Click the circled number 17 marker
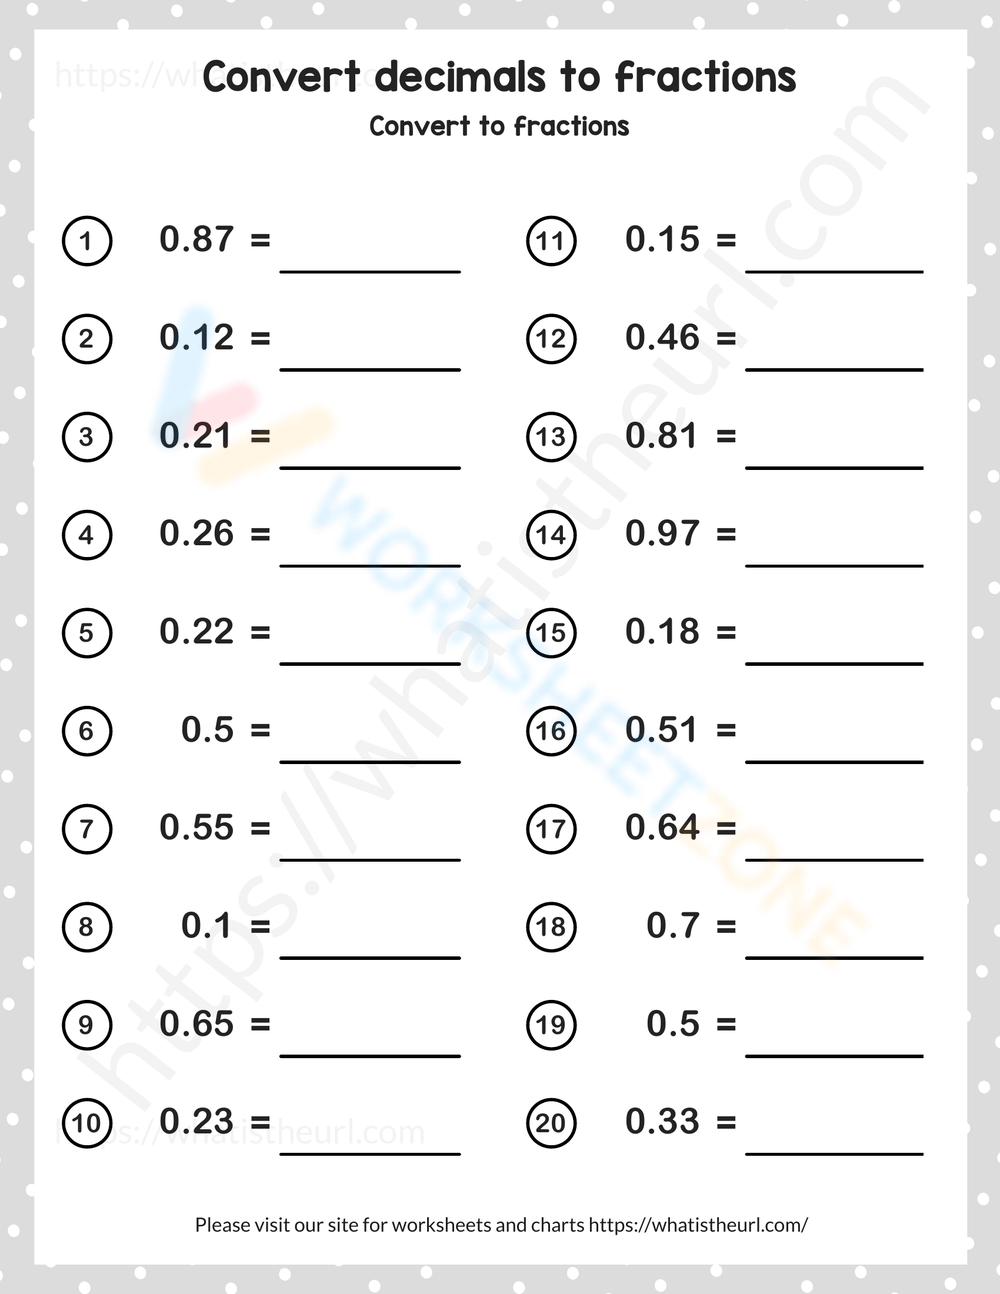Image resolution: width=1000 pixels, height=1294 pixels. tap(551, 829)
